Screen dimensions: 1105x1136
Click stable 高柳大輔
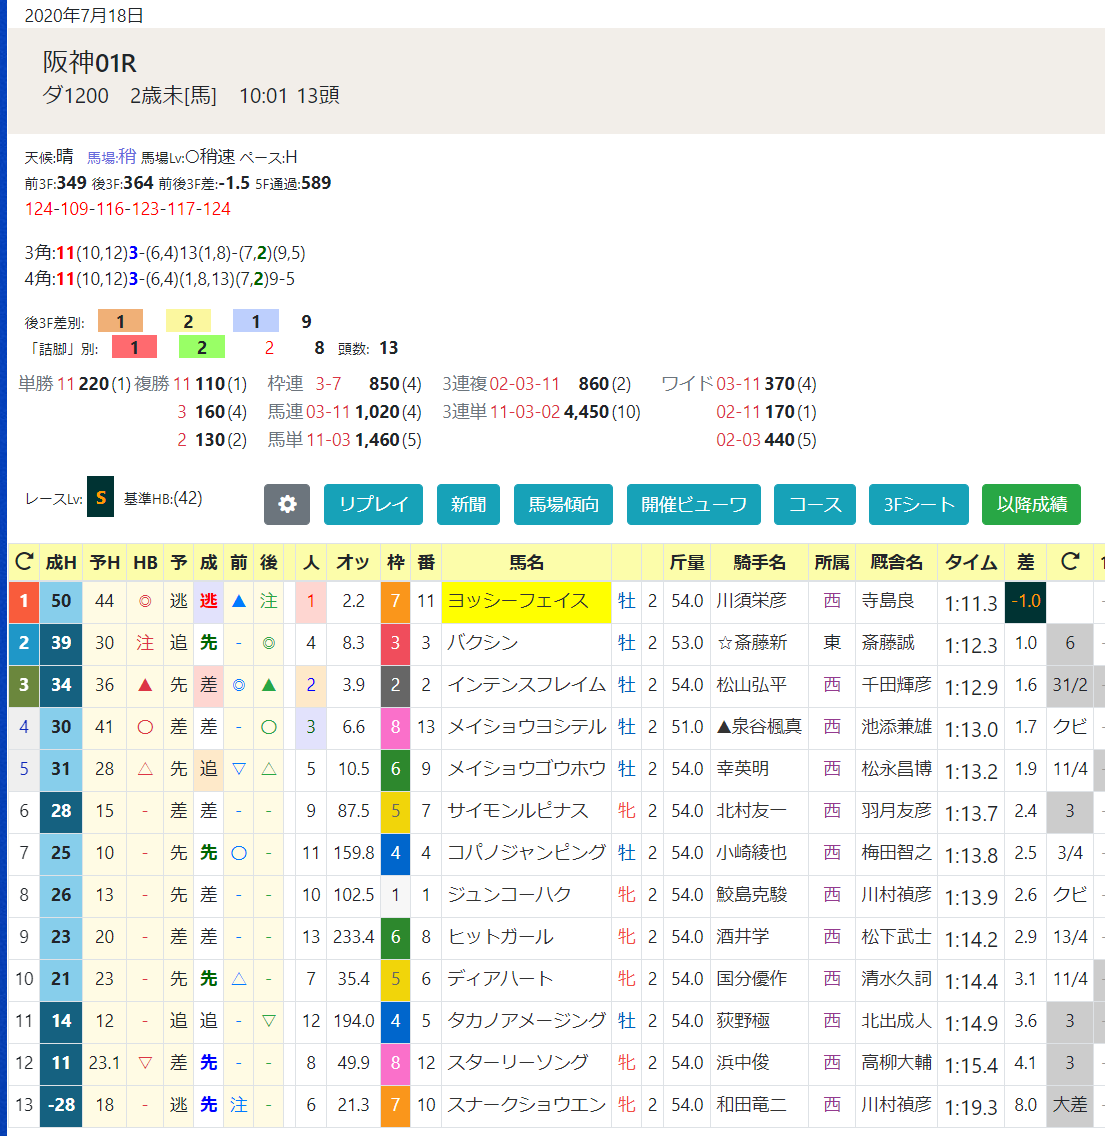[x=896, y=1063]
